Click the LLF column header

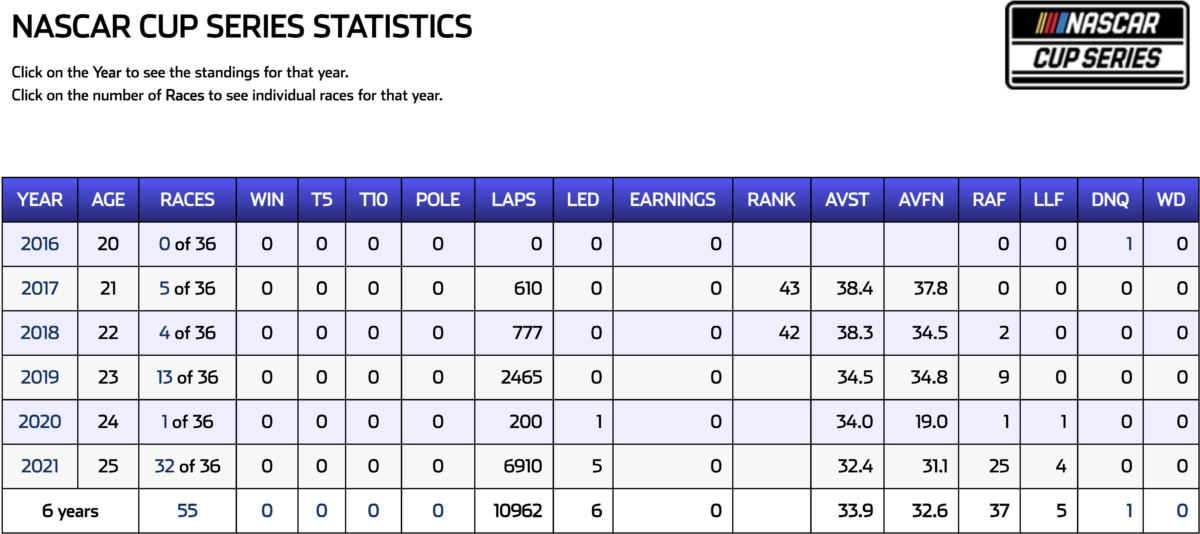point(1049,199)
